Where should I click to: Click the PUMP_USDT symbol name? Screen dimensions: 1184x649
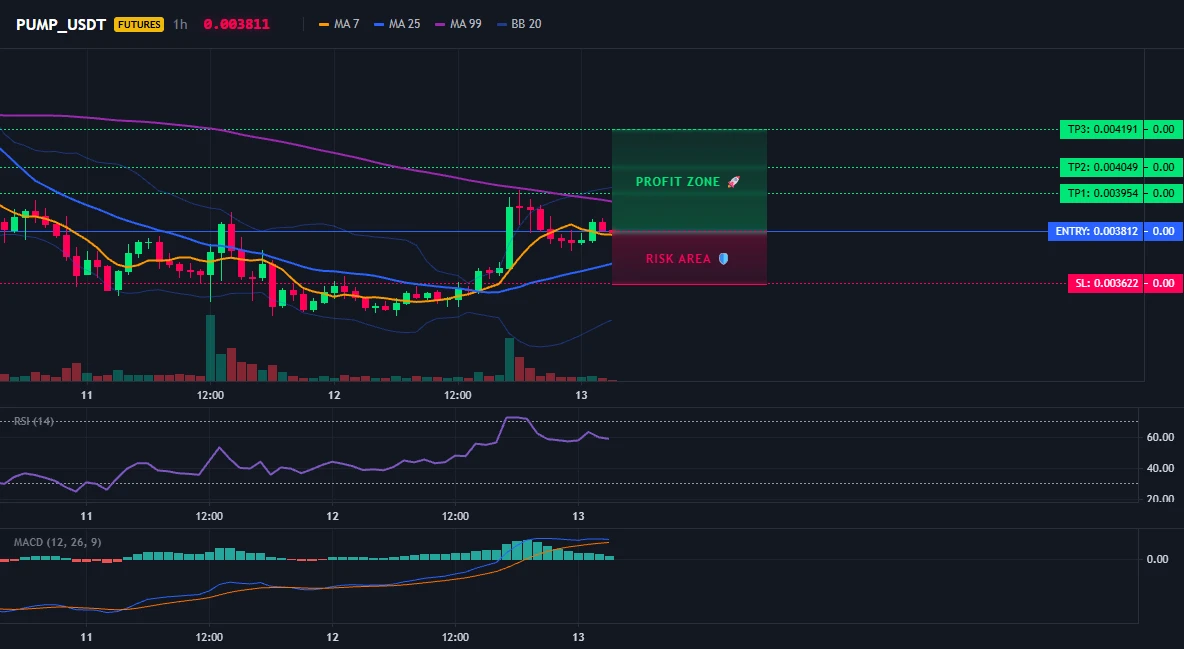click(x=61, y=24)
